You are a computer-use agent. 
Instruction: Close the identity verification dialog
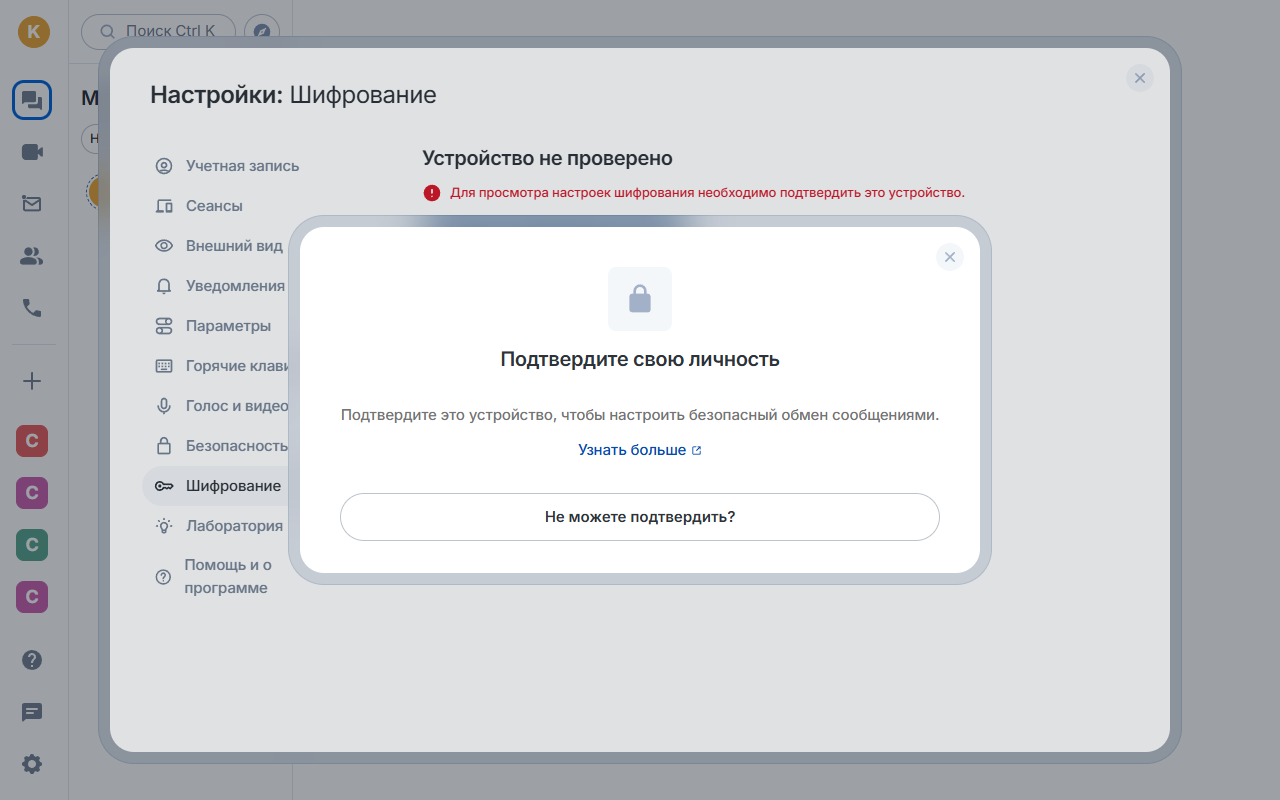[x=950, y=257]
